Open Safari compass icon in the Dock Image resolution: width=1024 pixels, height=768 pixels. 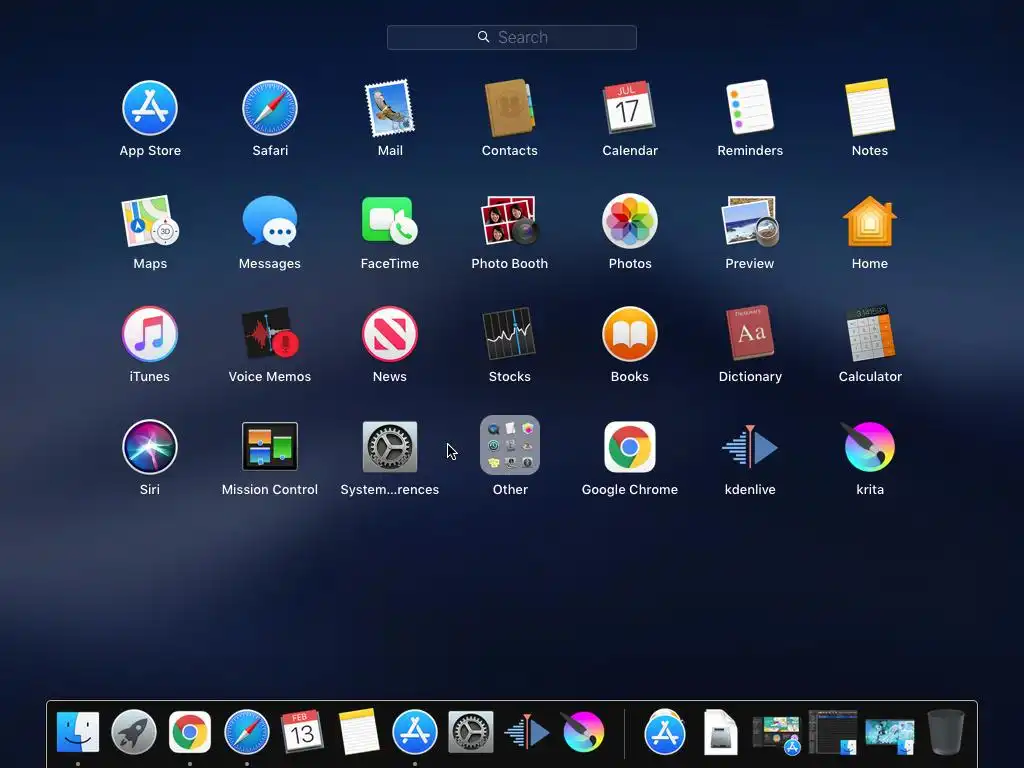coord(247,732)
